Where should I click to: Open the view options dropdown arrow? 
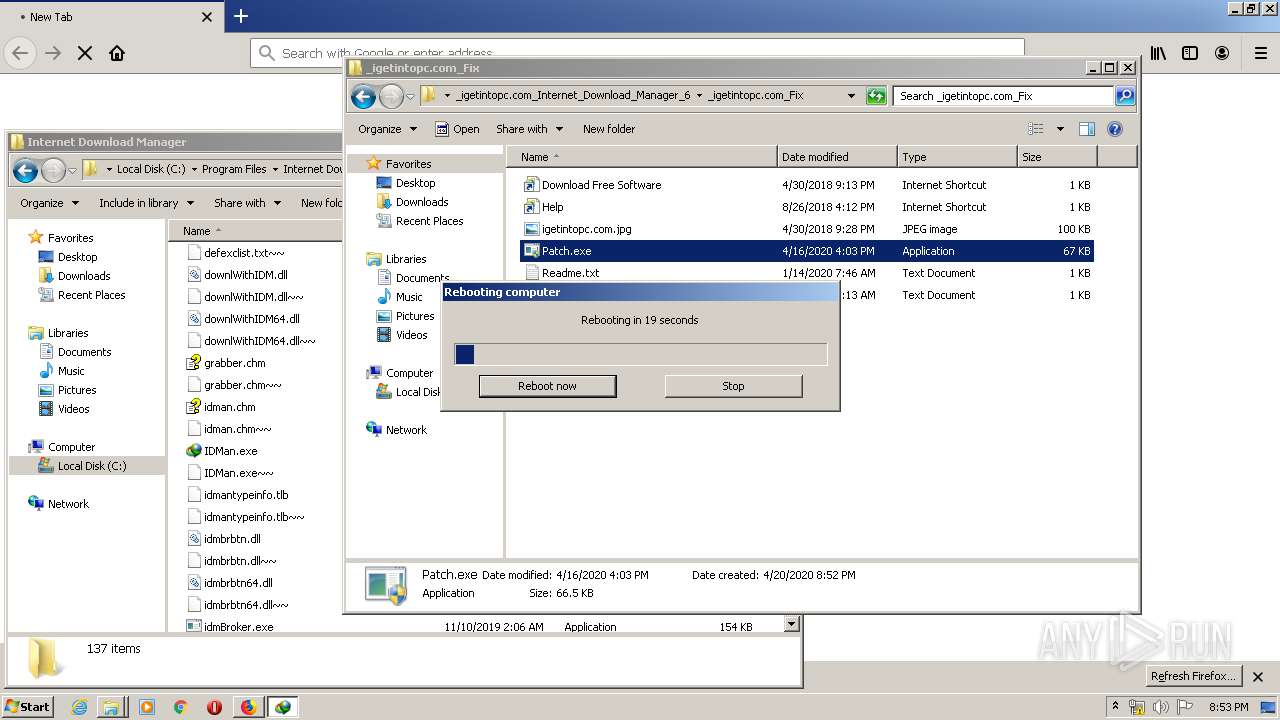coord(1060,129)
